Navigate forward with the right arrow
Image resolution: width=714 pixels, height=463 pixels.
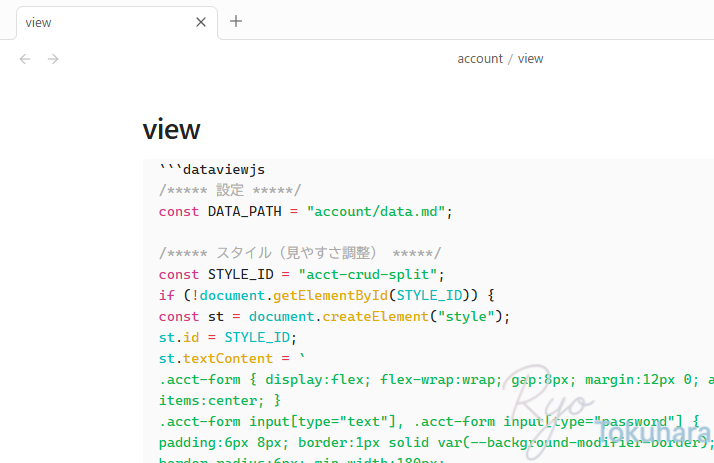pyautogui.click(x=53, y=59)
